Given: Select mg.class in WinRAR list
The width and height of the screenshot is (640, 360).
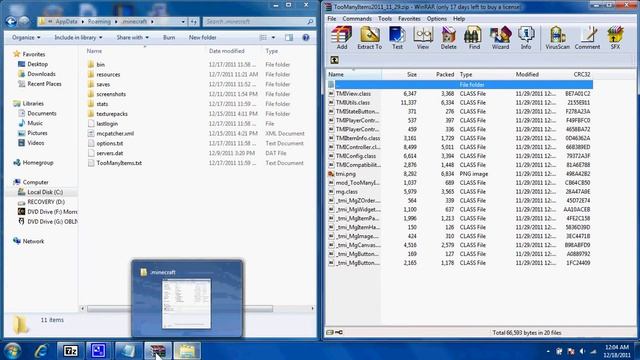Looking at the screenshot, I should (347, 192).
